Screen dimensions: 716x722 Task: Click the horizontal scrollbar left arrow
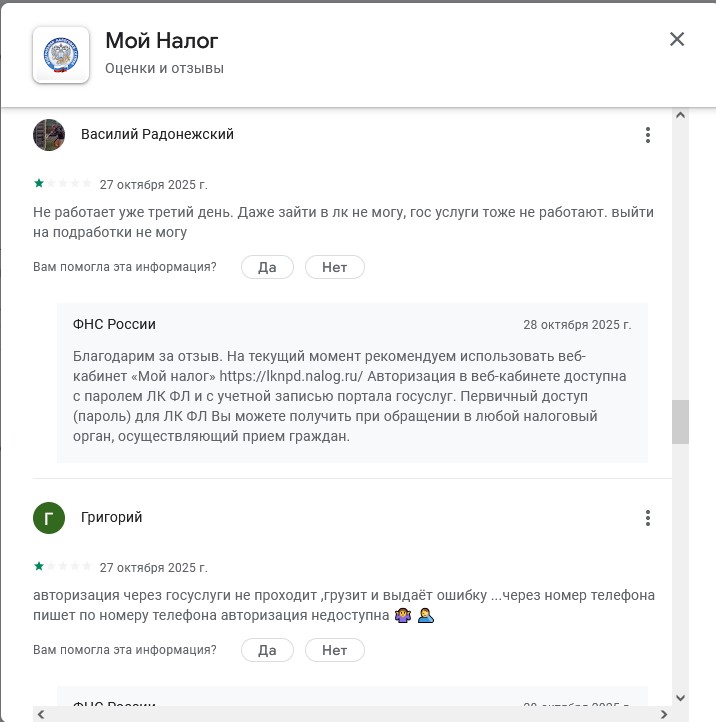(41, 713)
